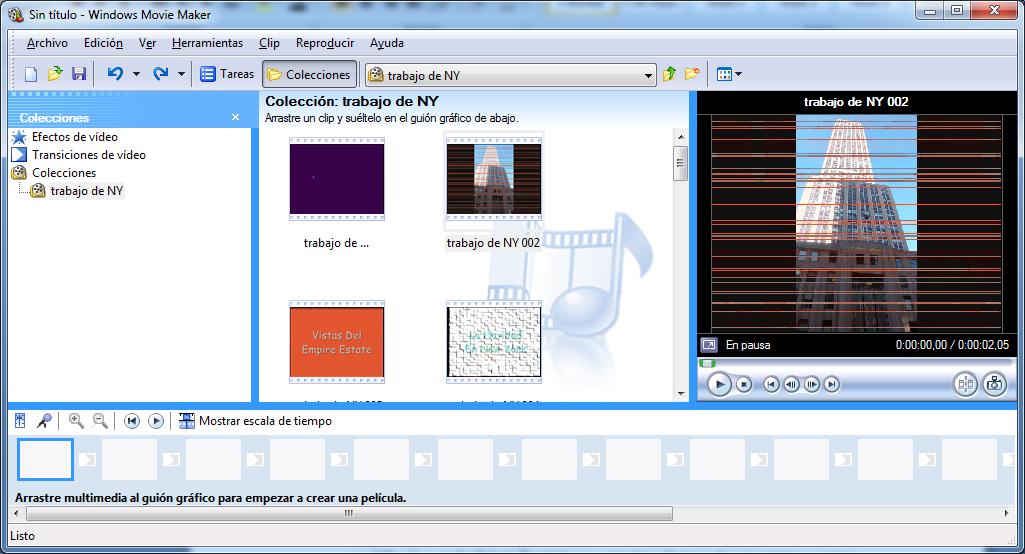Click the take picture camera icon
The width and height of the screenshot is (1025, 554).
(994, 384)
